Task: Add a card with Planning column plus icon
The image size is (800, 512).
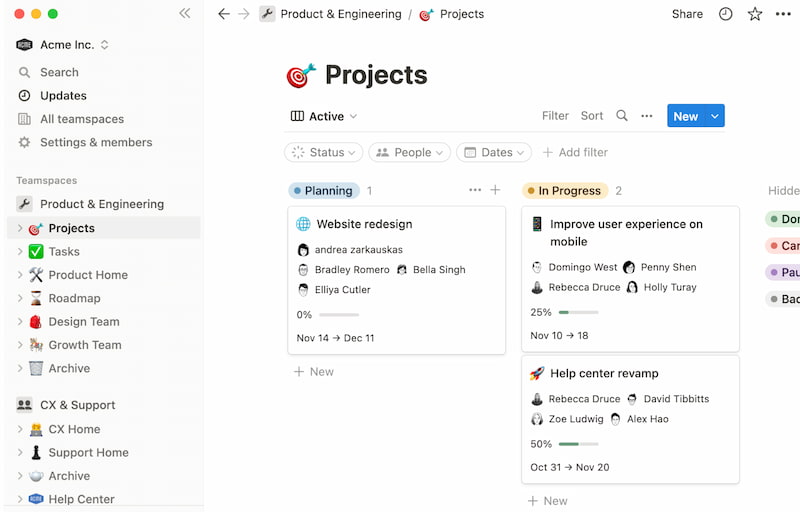Action: tap(495, 190)
